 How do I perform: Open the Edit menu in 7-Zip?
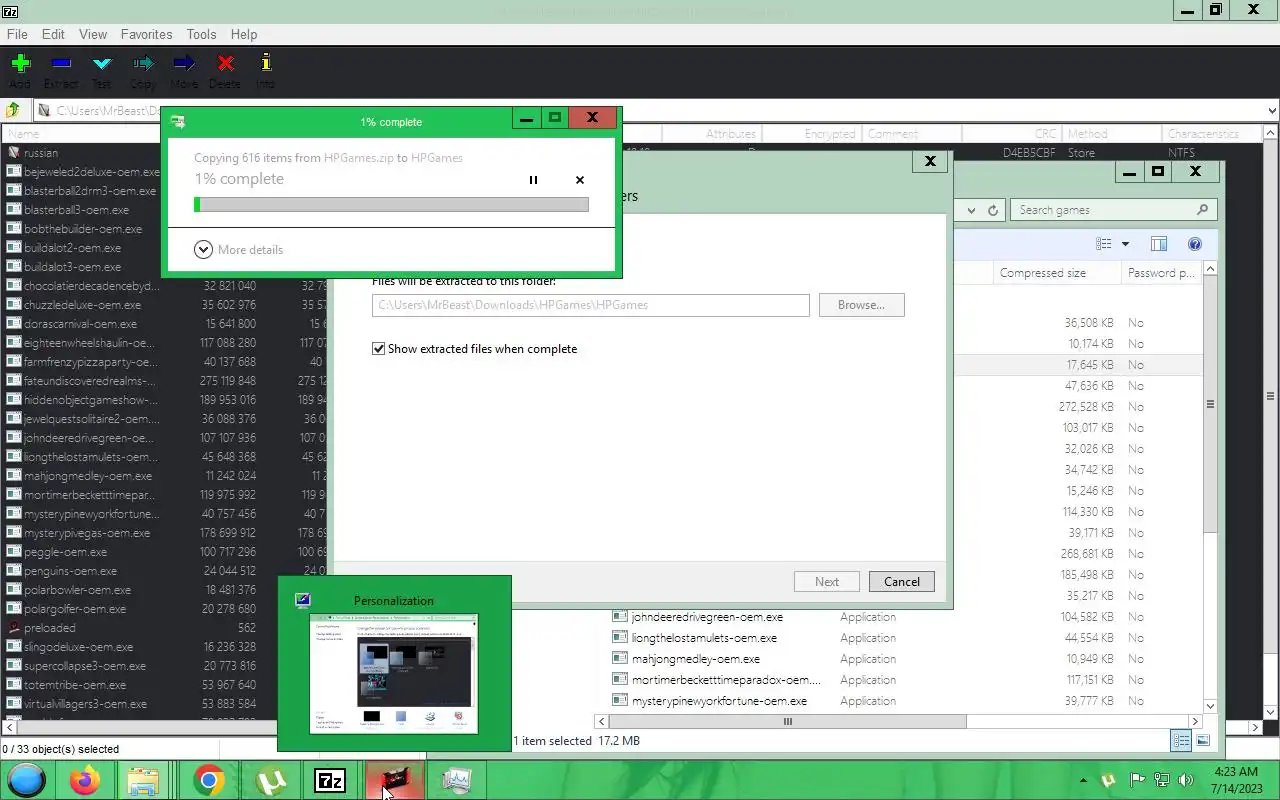[53, 34]
